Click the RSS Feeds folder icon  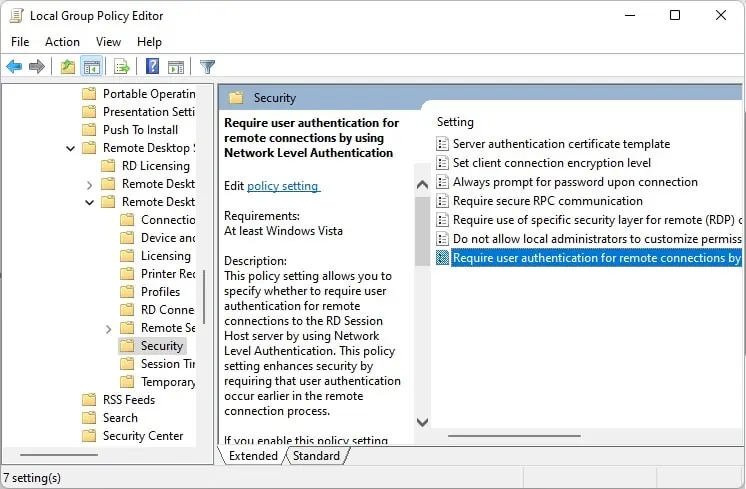89,400
